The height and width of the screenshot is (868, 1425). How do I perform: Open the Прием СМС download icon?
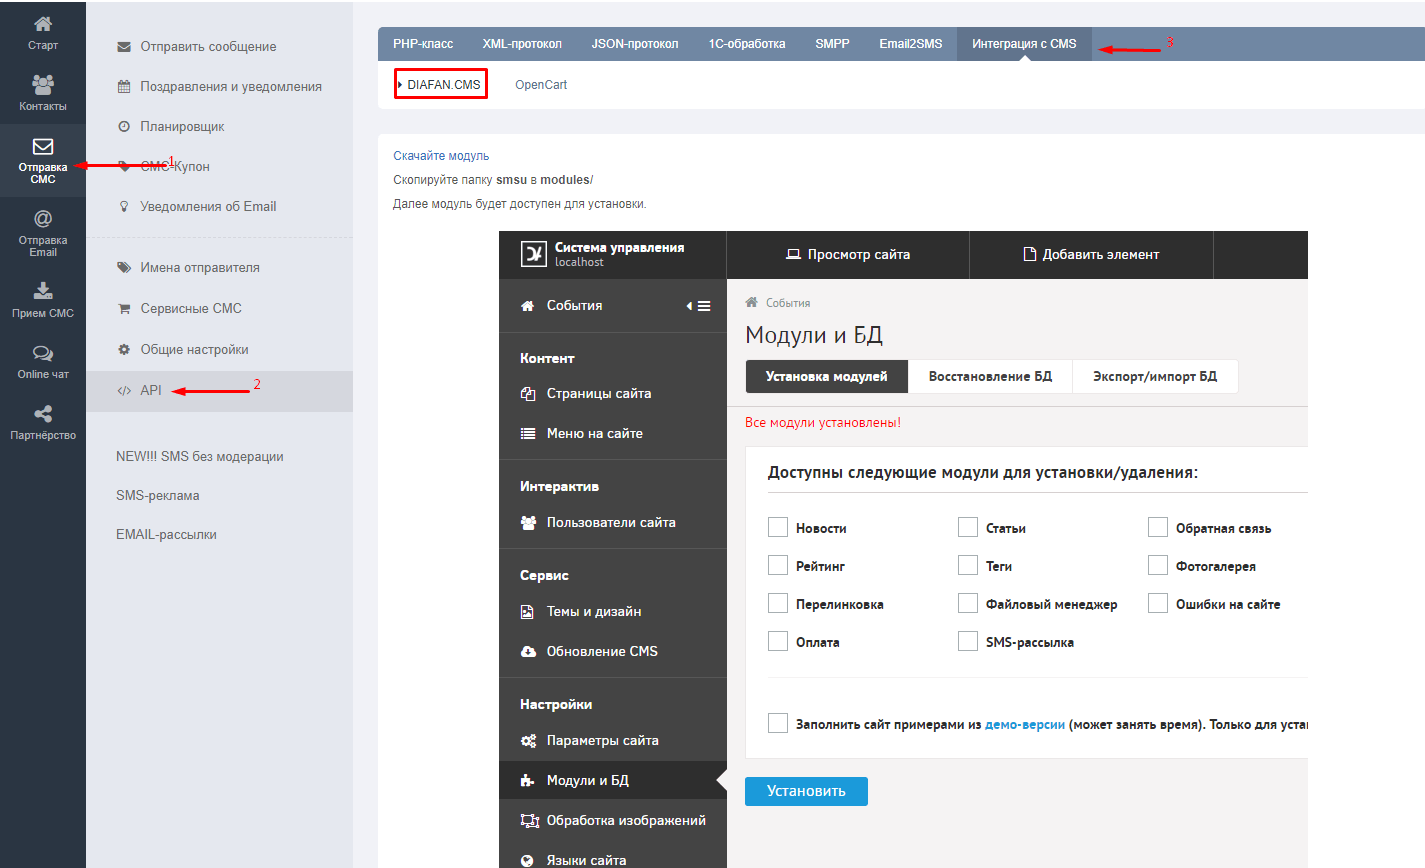[43, 291]
